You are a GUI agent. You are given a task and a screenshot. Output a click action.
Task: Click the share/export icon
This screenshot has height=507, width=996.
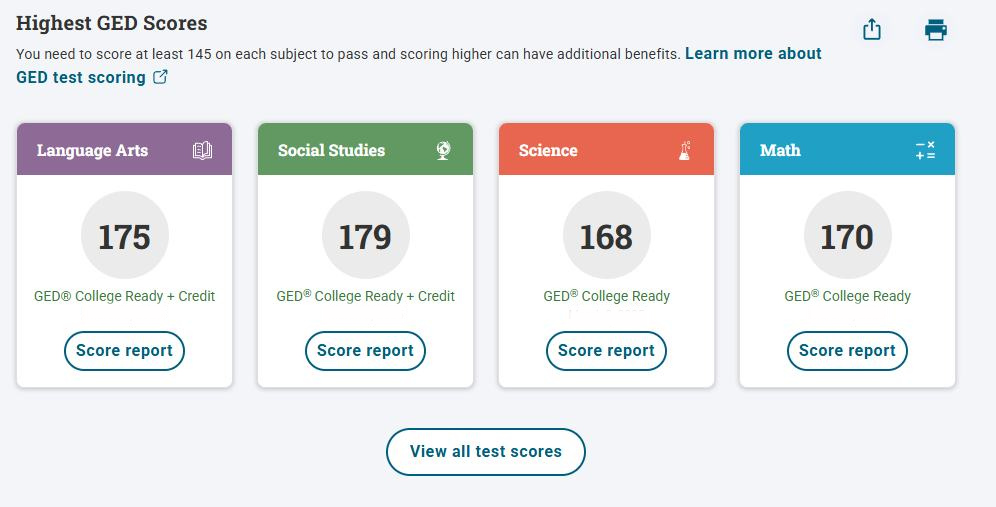click(x=872, y=30)
